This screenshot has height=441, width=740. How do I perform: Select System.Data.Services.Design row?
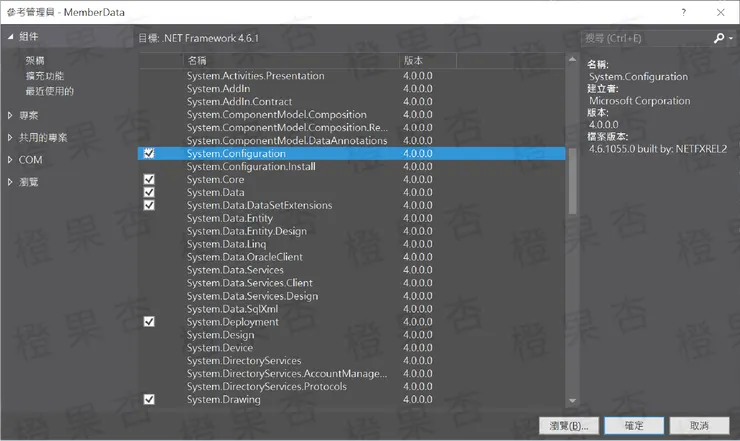pos(352,296)
